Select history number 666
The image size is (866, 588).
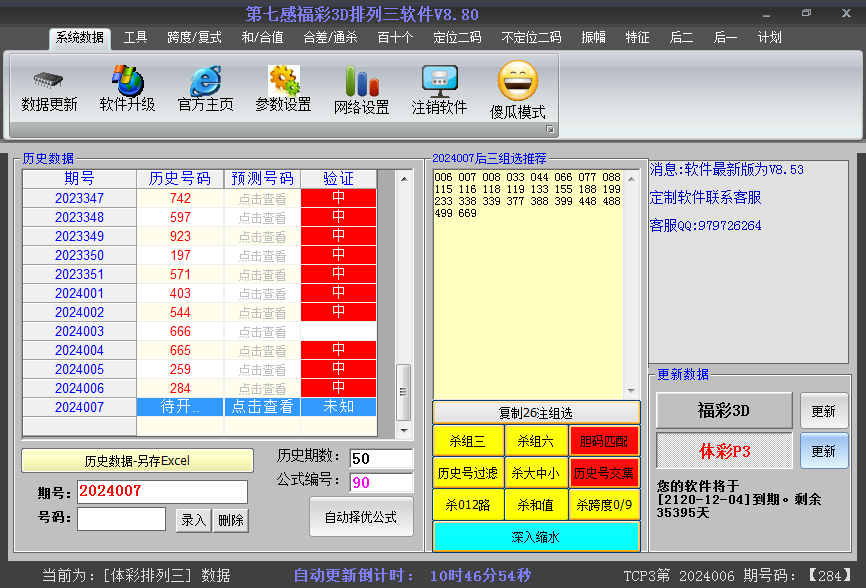[x=180, y=331]
